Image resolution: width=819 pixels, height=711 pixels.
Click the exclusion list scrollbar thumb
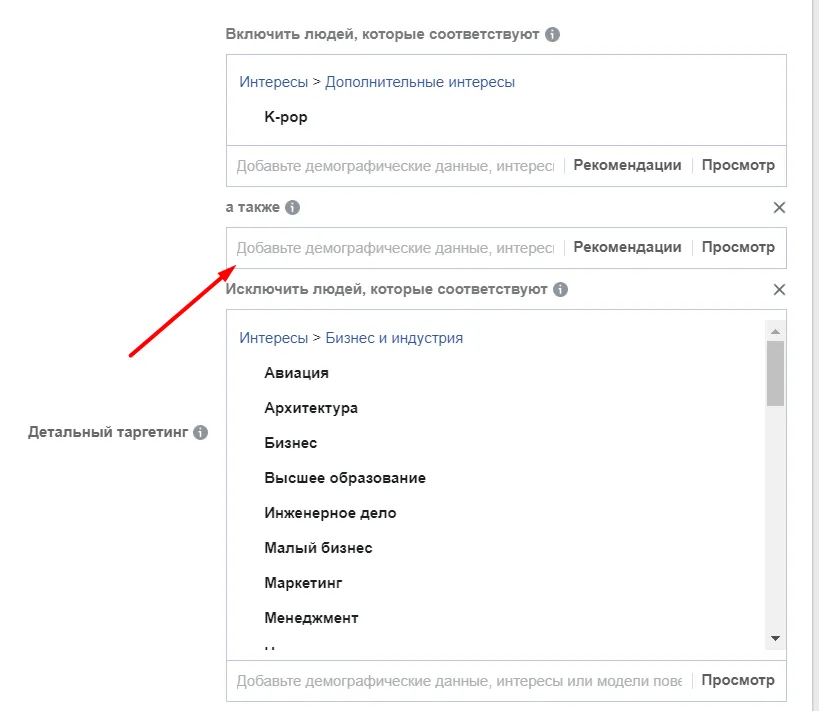(x=775, y=374)
